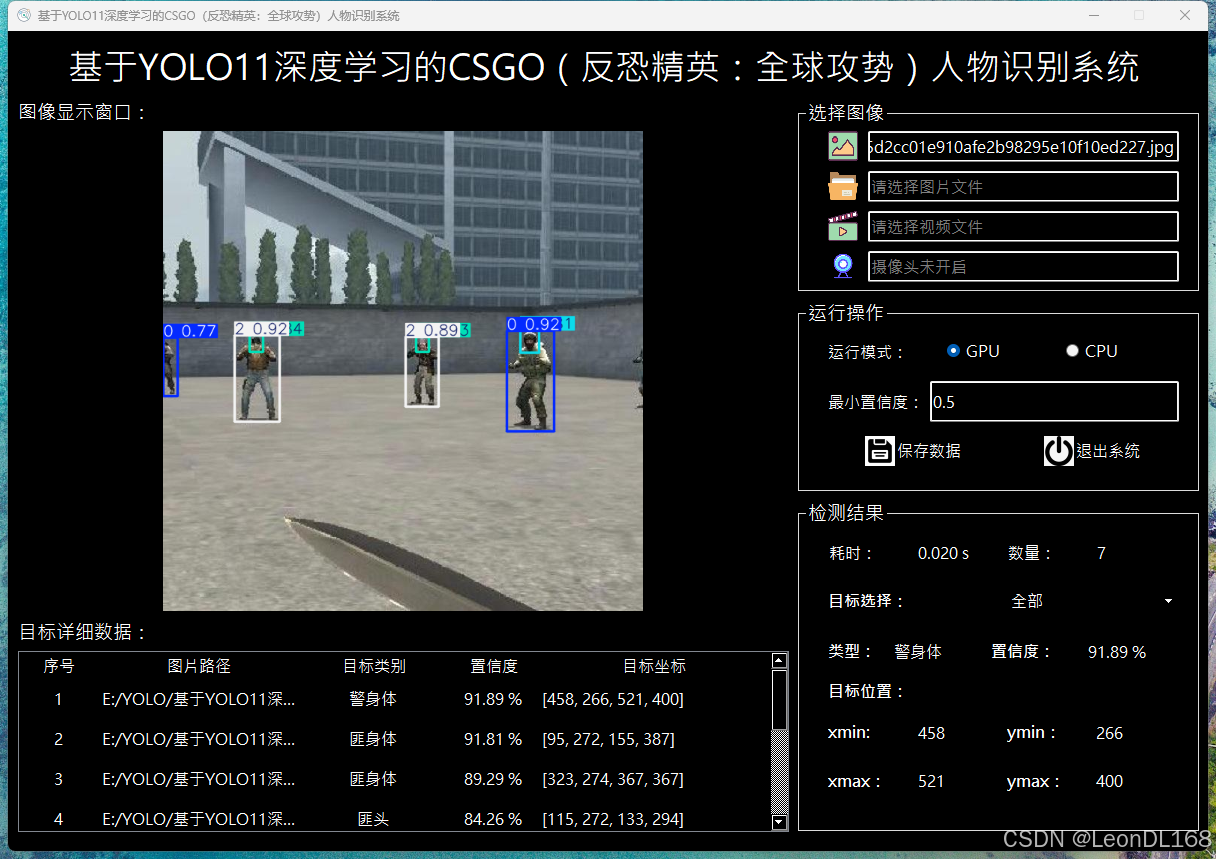Select row 1 with 91.89 % confidence
Viewport: 1216px width, 859px height.
396,699
